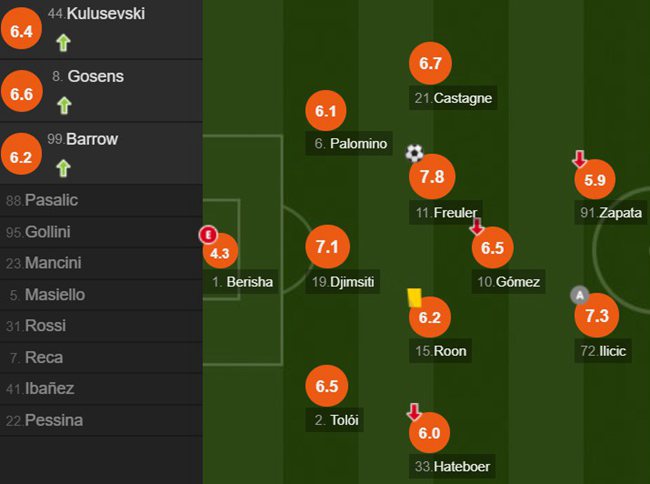
Task: Open Djimsiti's 7.1 rating circle
Action: (327, 247)
